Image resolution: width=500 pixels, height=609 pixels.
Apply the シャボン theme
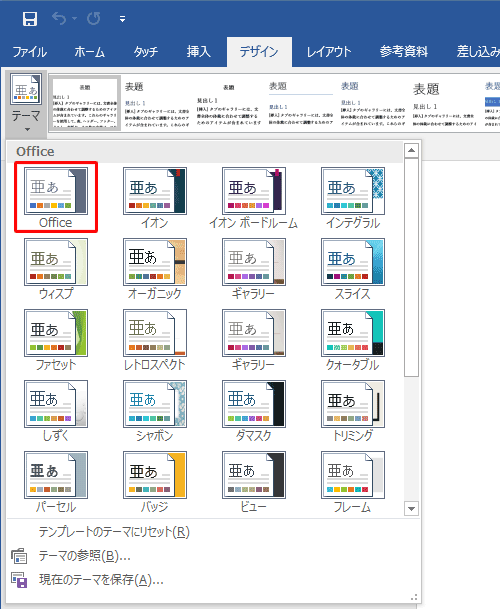click(x=155, y=411)
